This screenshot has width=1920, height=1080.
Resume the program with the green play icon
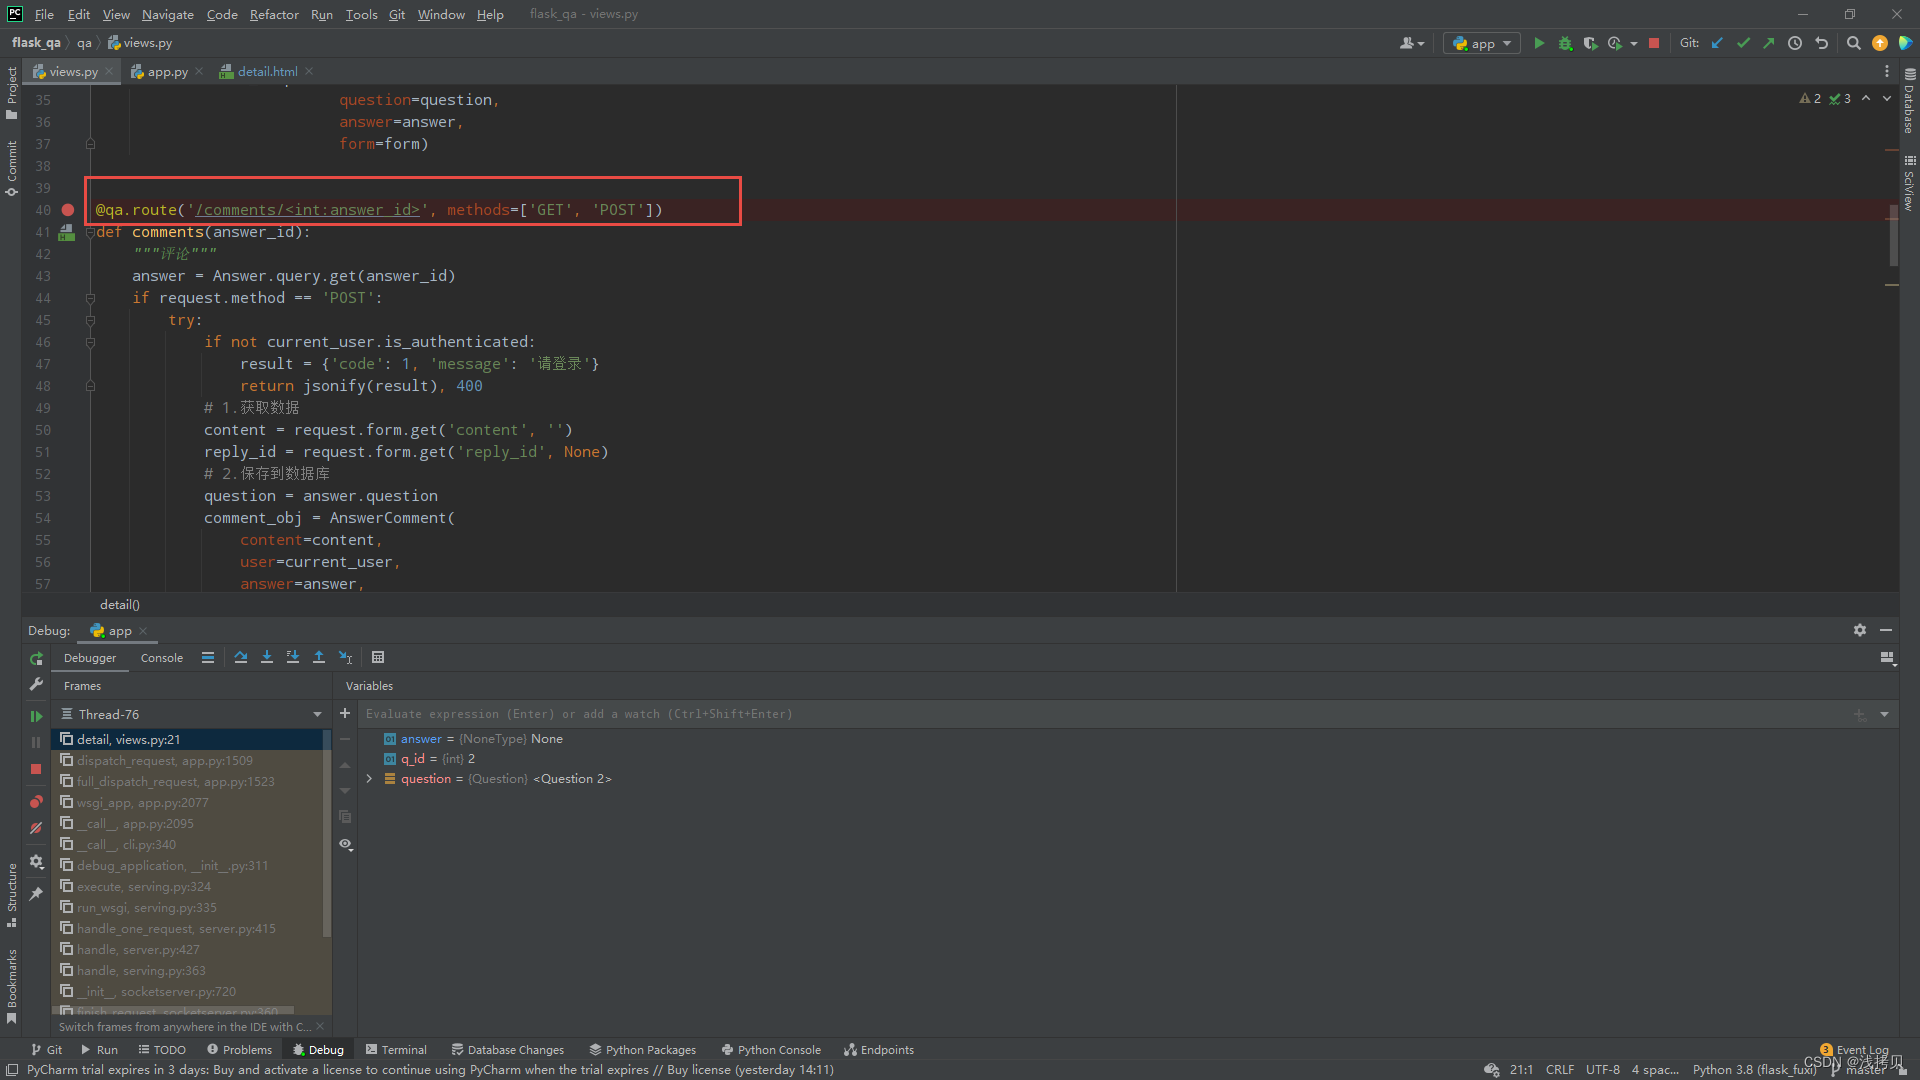coord(36,716)
